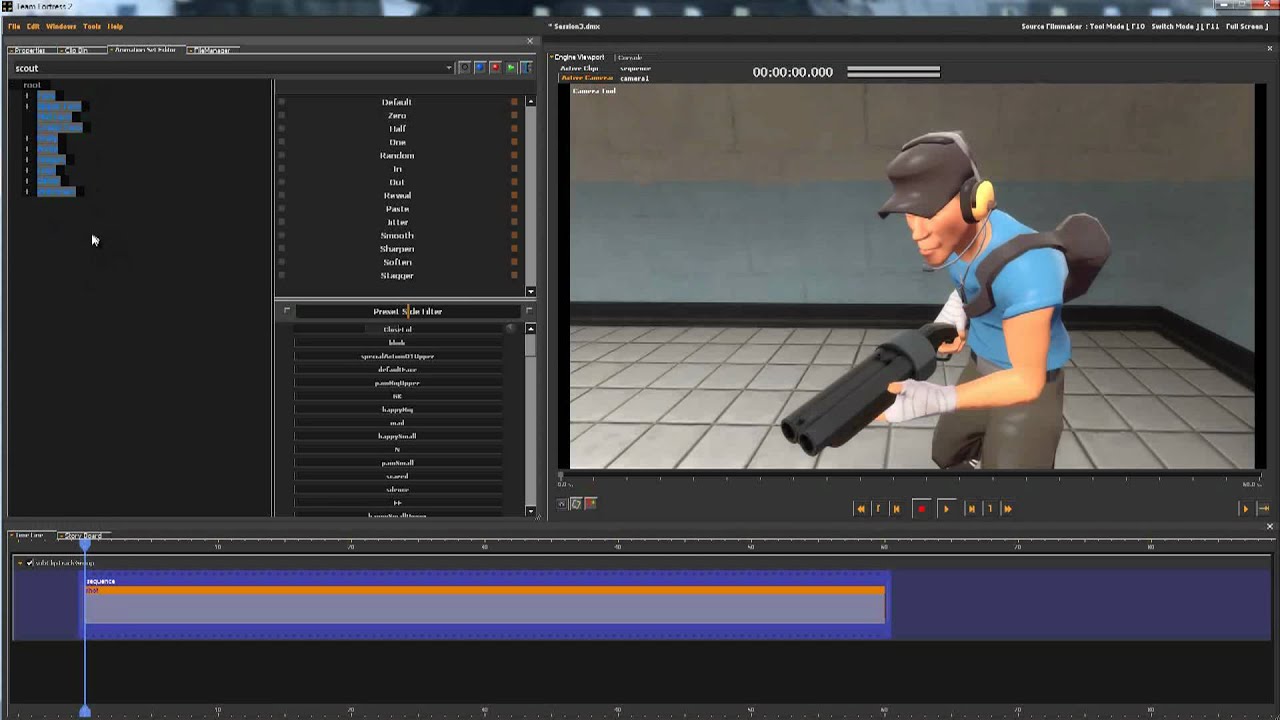1280x720 pixels.
Task: Click the green arrow toolbar icon
Action: 511,68
